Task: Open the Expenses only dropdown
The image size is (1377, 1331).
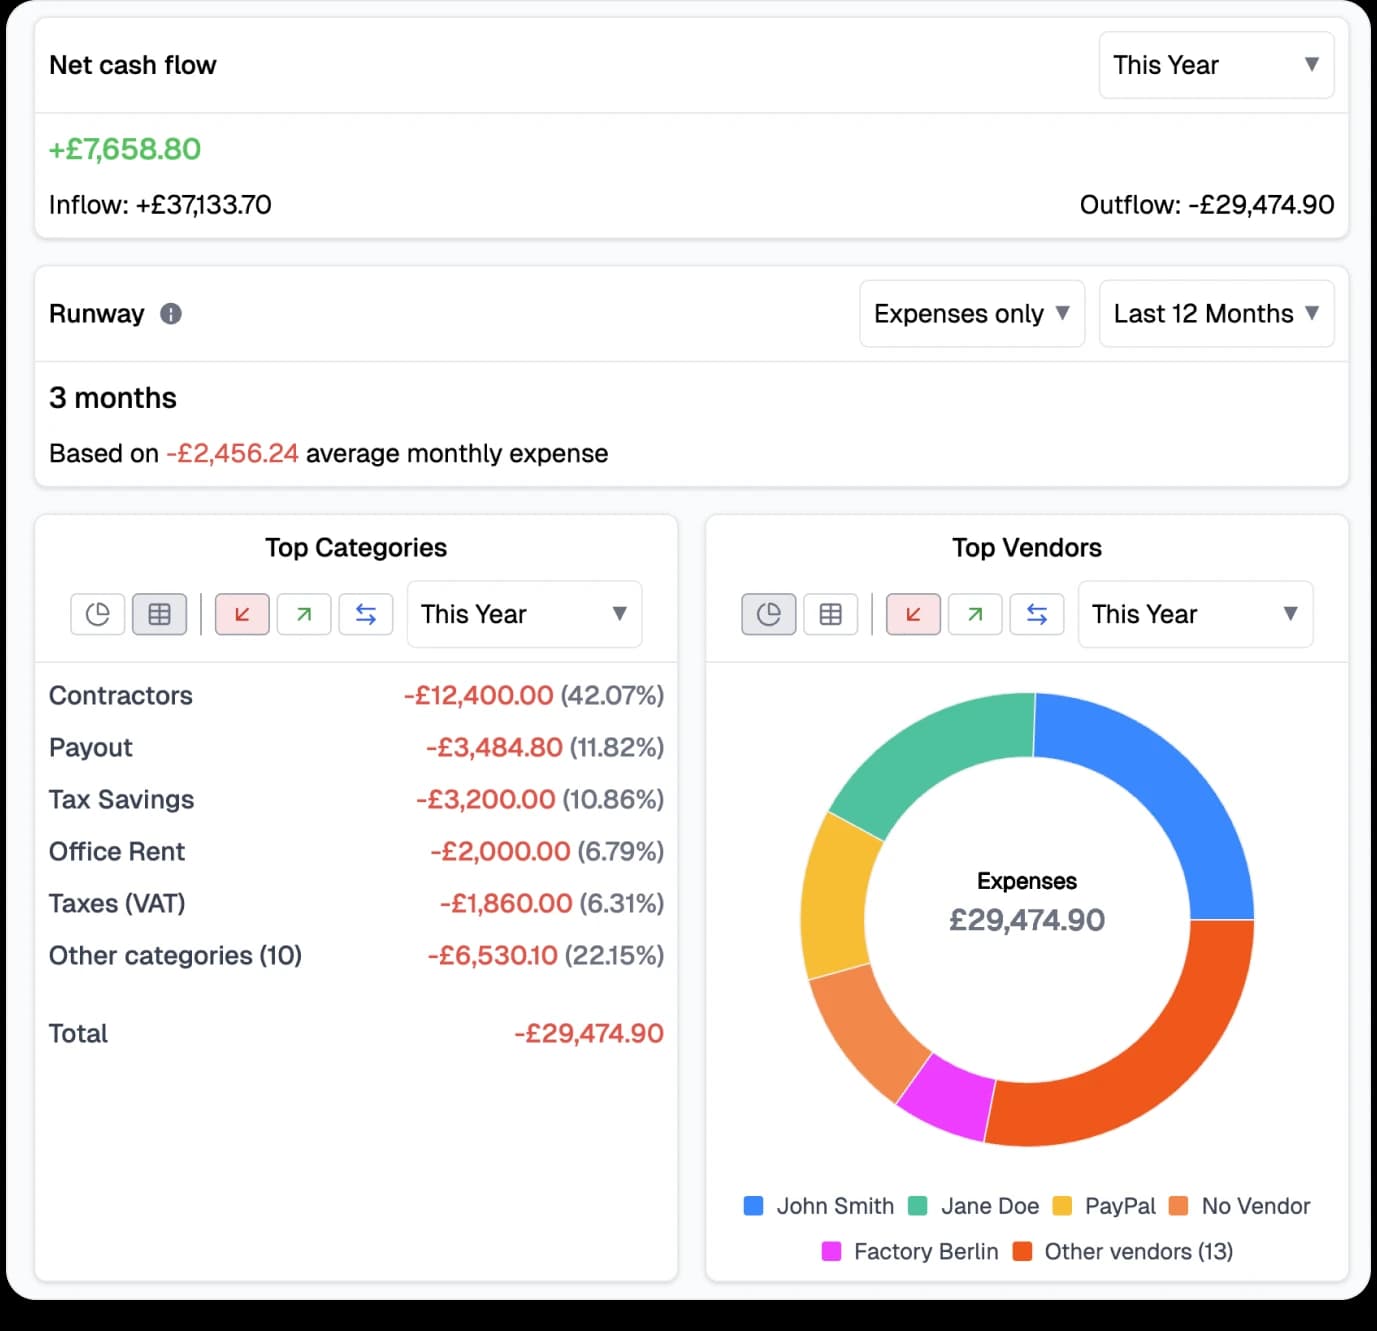Action: coord(971,313)
